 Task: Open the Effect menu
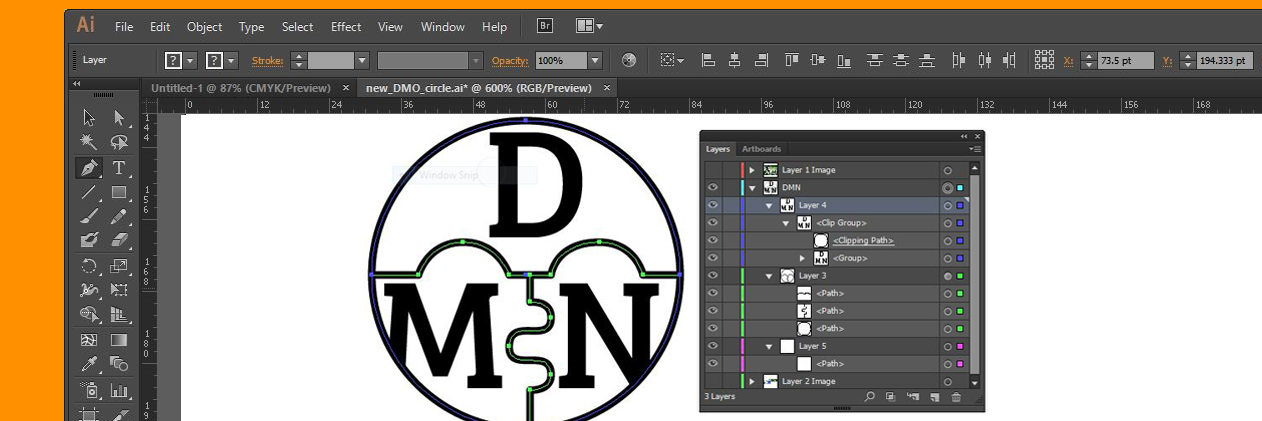(346, 27)
